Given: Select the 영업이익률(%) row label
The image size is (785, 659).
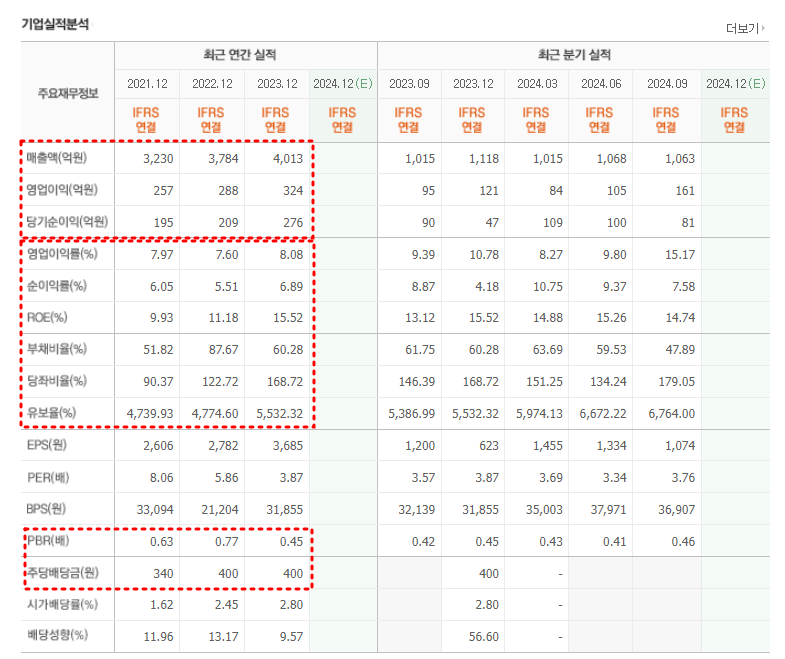Looking at the screenshot, I should pyautogui.click(x=62, y=254).
